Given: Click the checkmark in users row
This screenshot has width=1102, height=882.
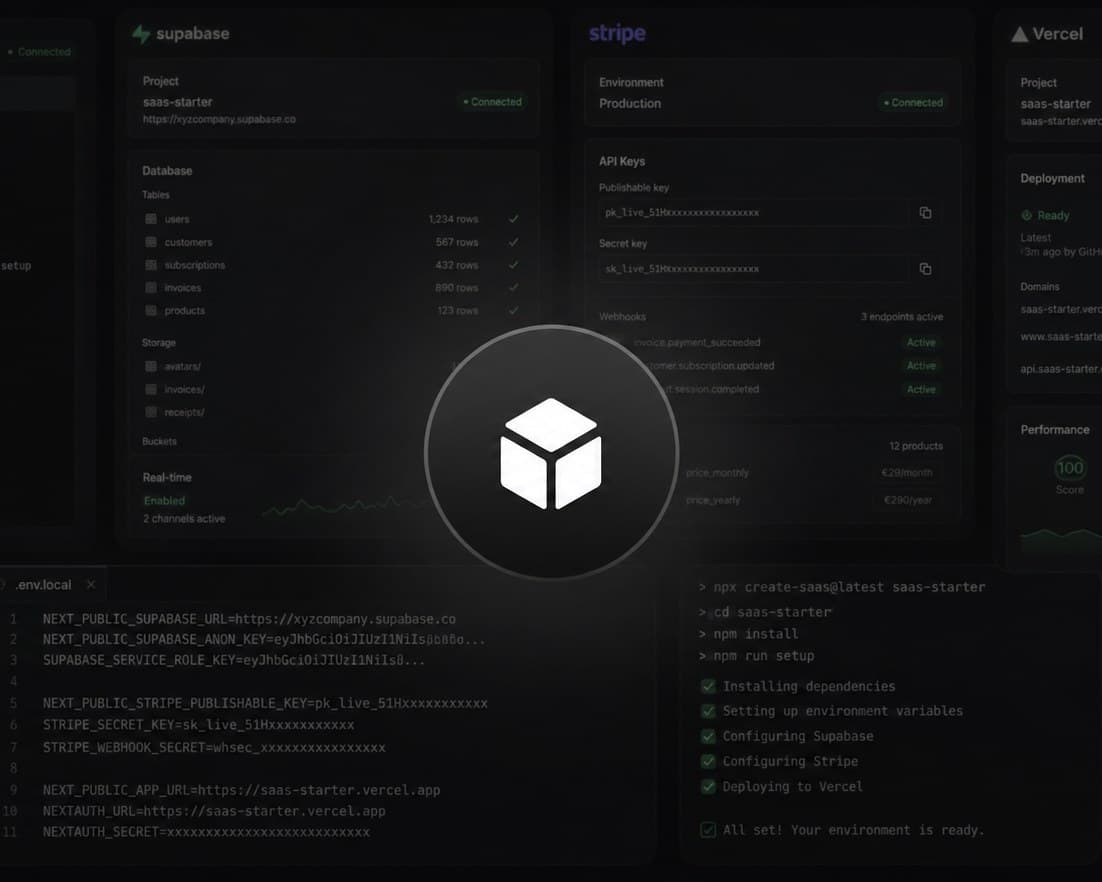Looking at the screenshot, I should tap(514, 219).
